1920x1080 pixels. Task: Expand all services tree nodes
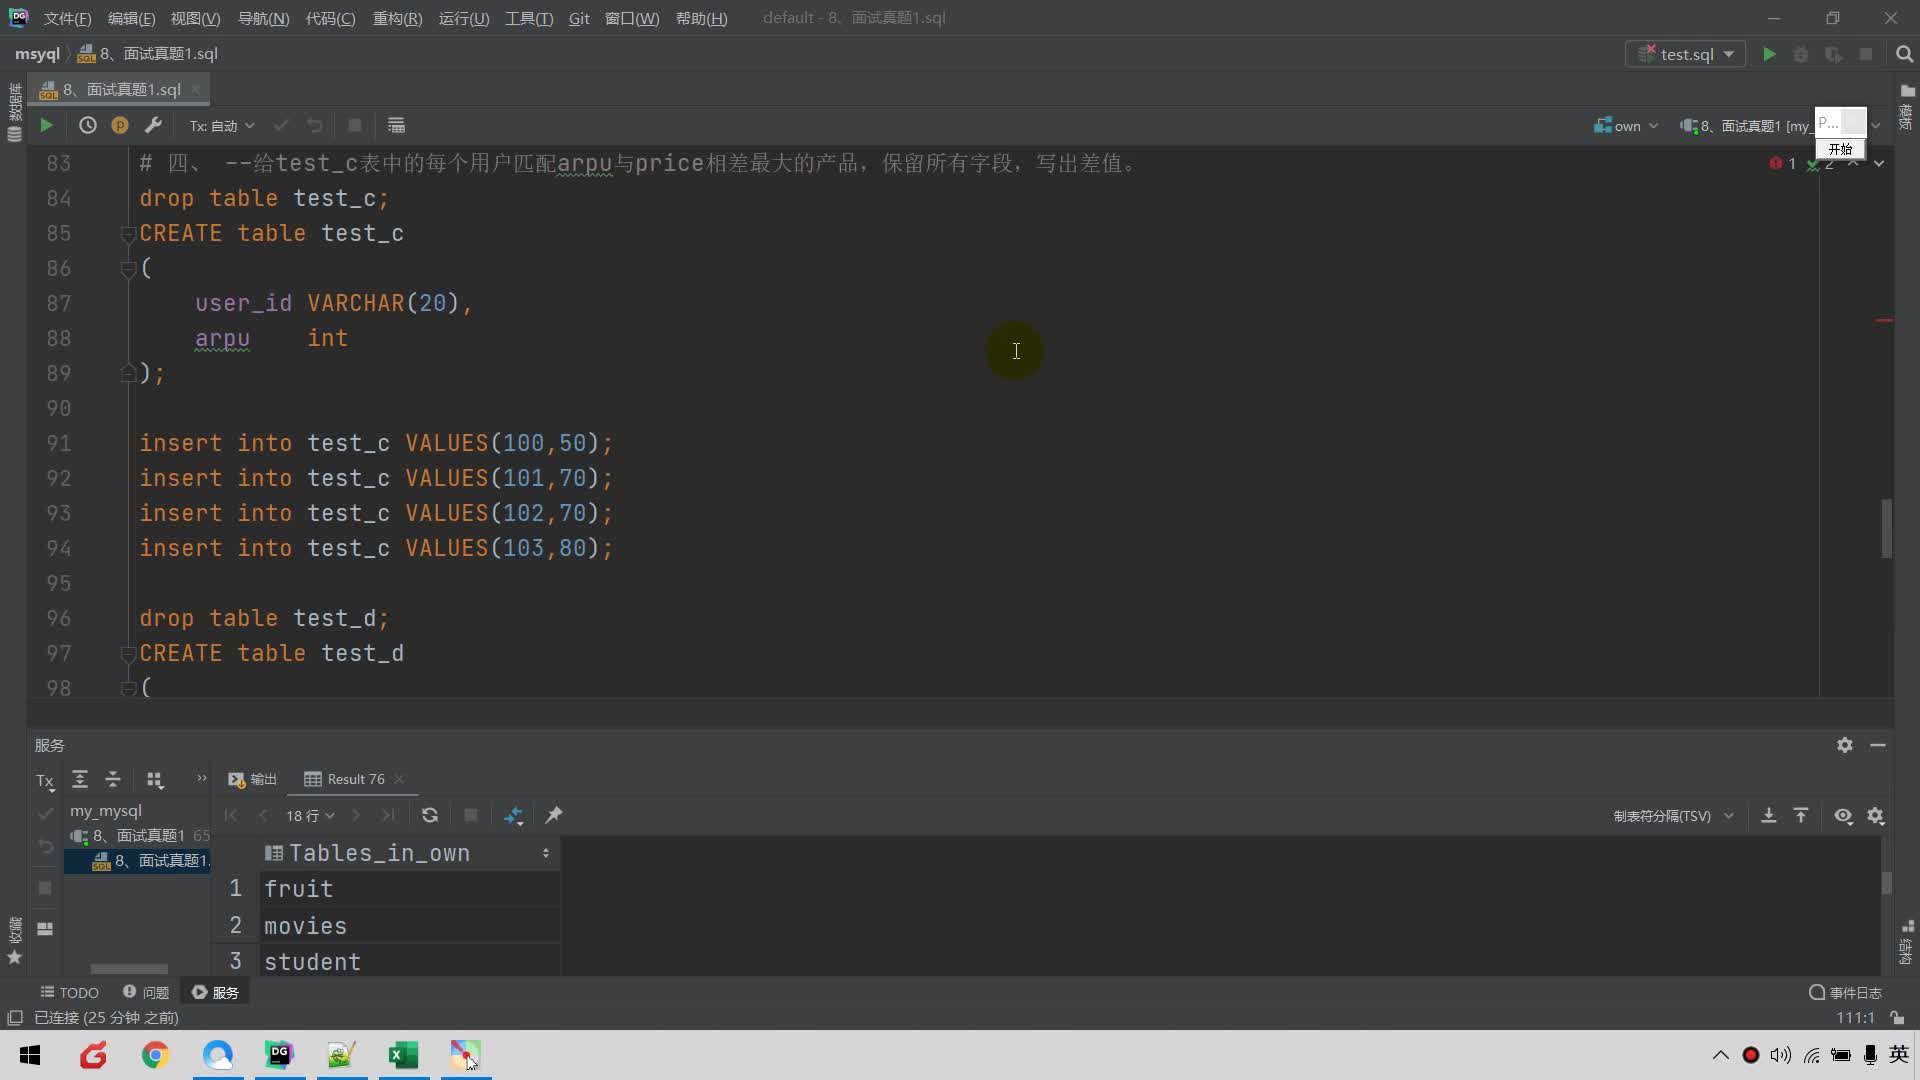coord(80,779)
